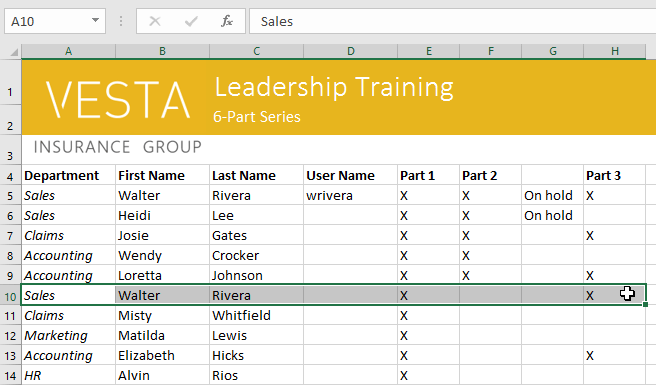Select column G header
The width and height of the screenshot is (656, 385).
click(x=553, y=51)
